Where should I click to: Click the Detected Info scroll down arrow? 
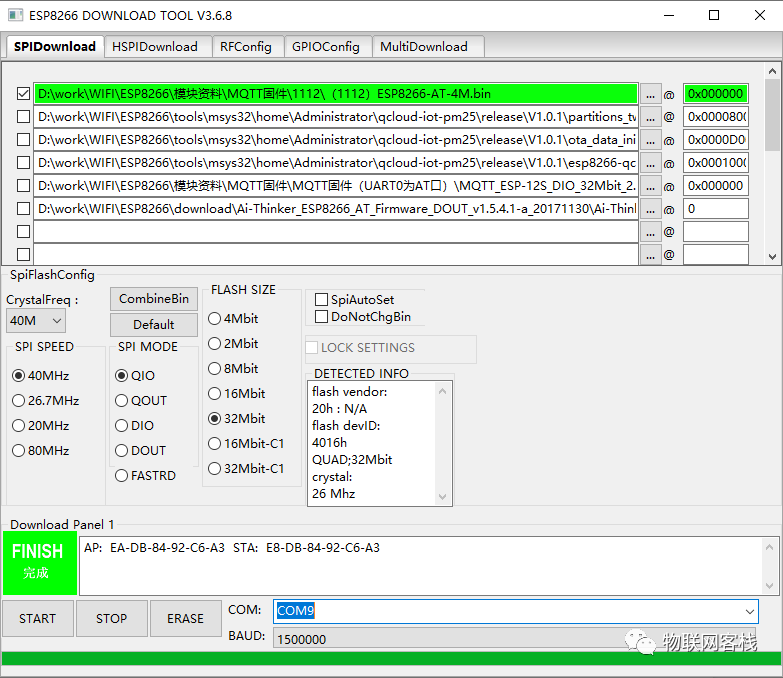442,497
